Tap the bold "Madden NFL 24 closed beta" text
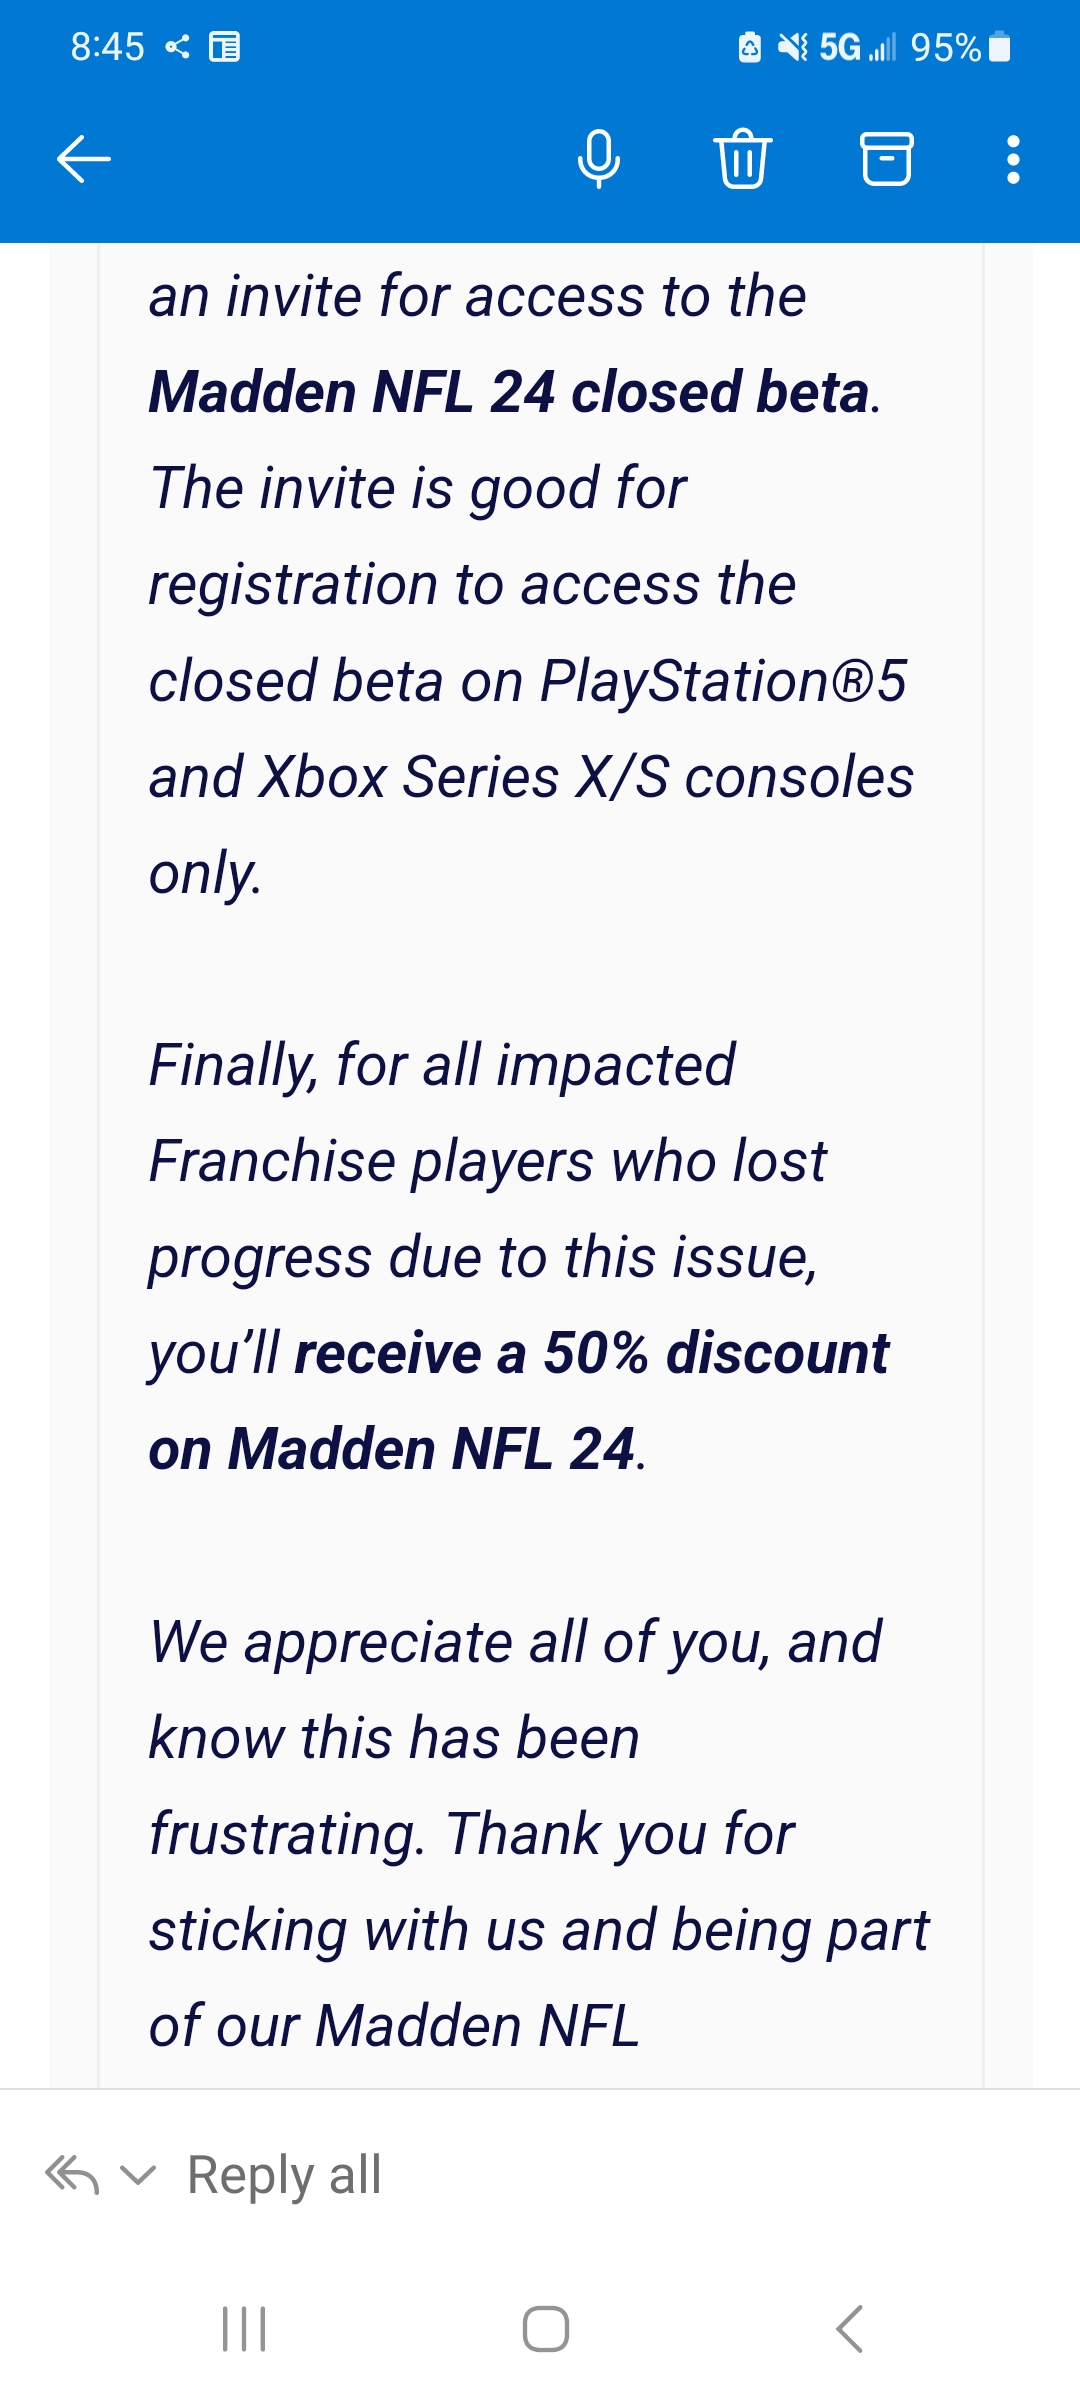 pyautogui.click(x=509, y=391)
